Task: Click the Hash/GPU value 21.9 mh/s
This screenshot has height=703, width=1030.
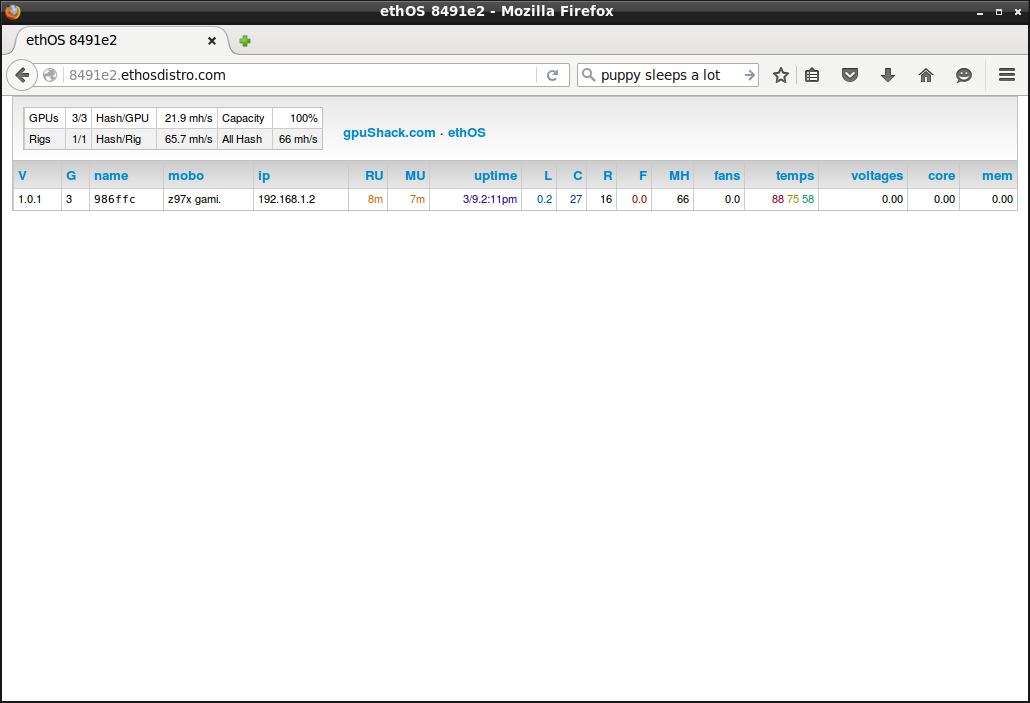Action: pos(189,118)
